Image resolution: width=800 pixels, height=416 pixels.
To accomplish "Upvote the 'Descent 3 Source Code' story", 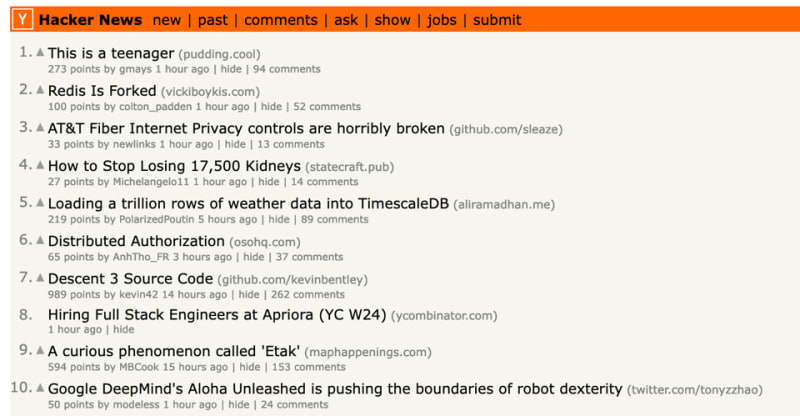I will tap(41, 278).
